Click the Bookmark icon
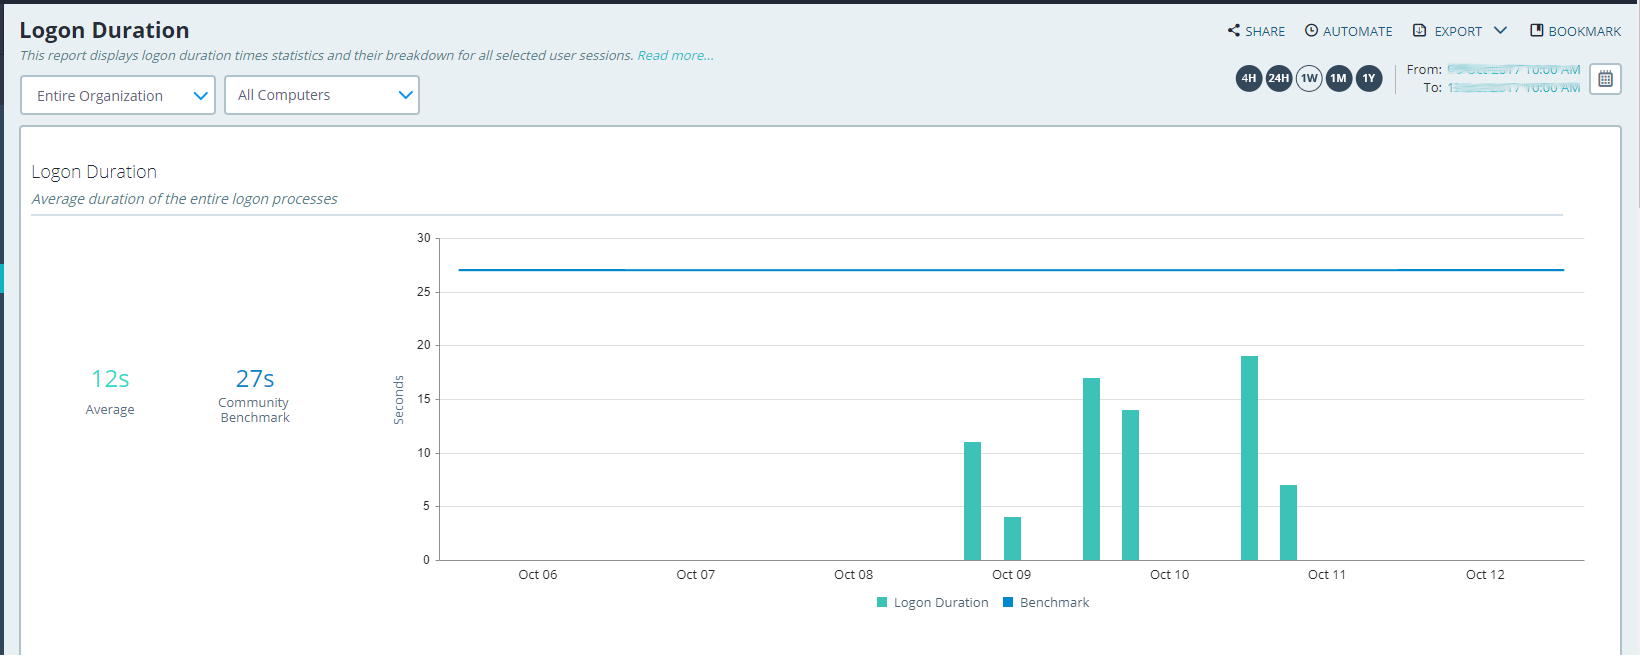Image resolution: width=1640 pixels, height=656 pixels. click(1537, 30)
